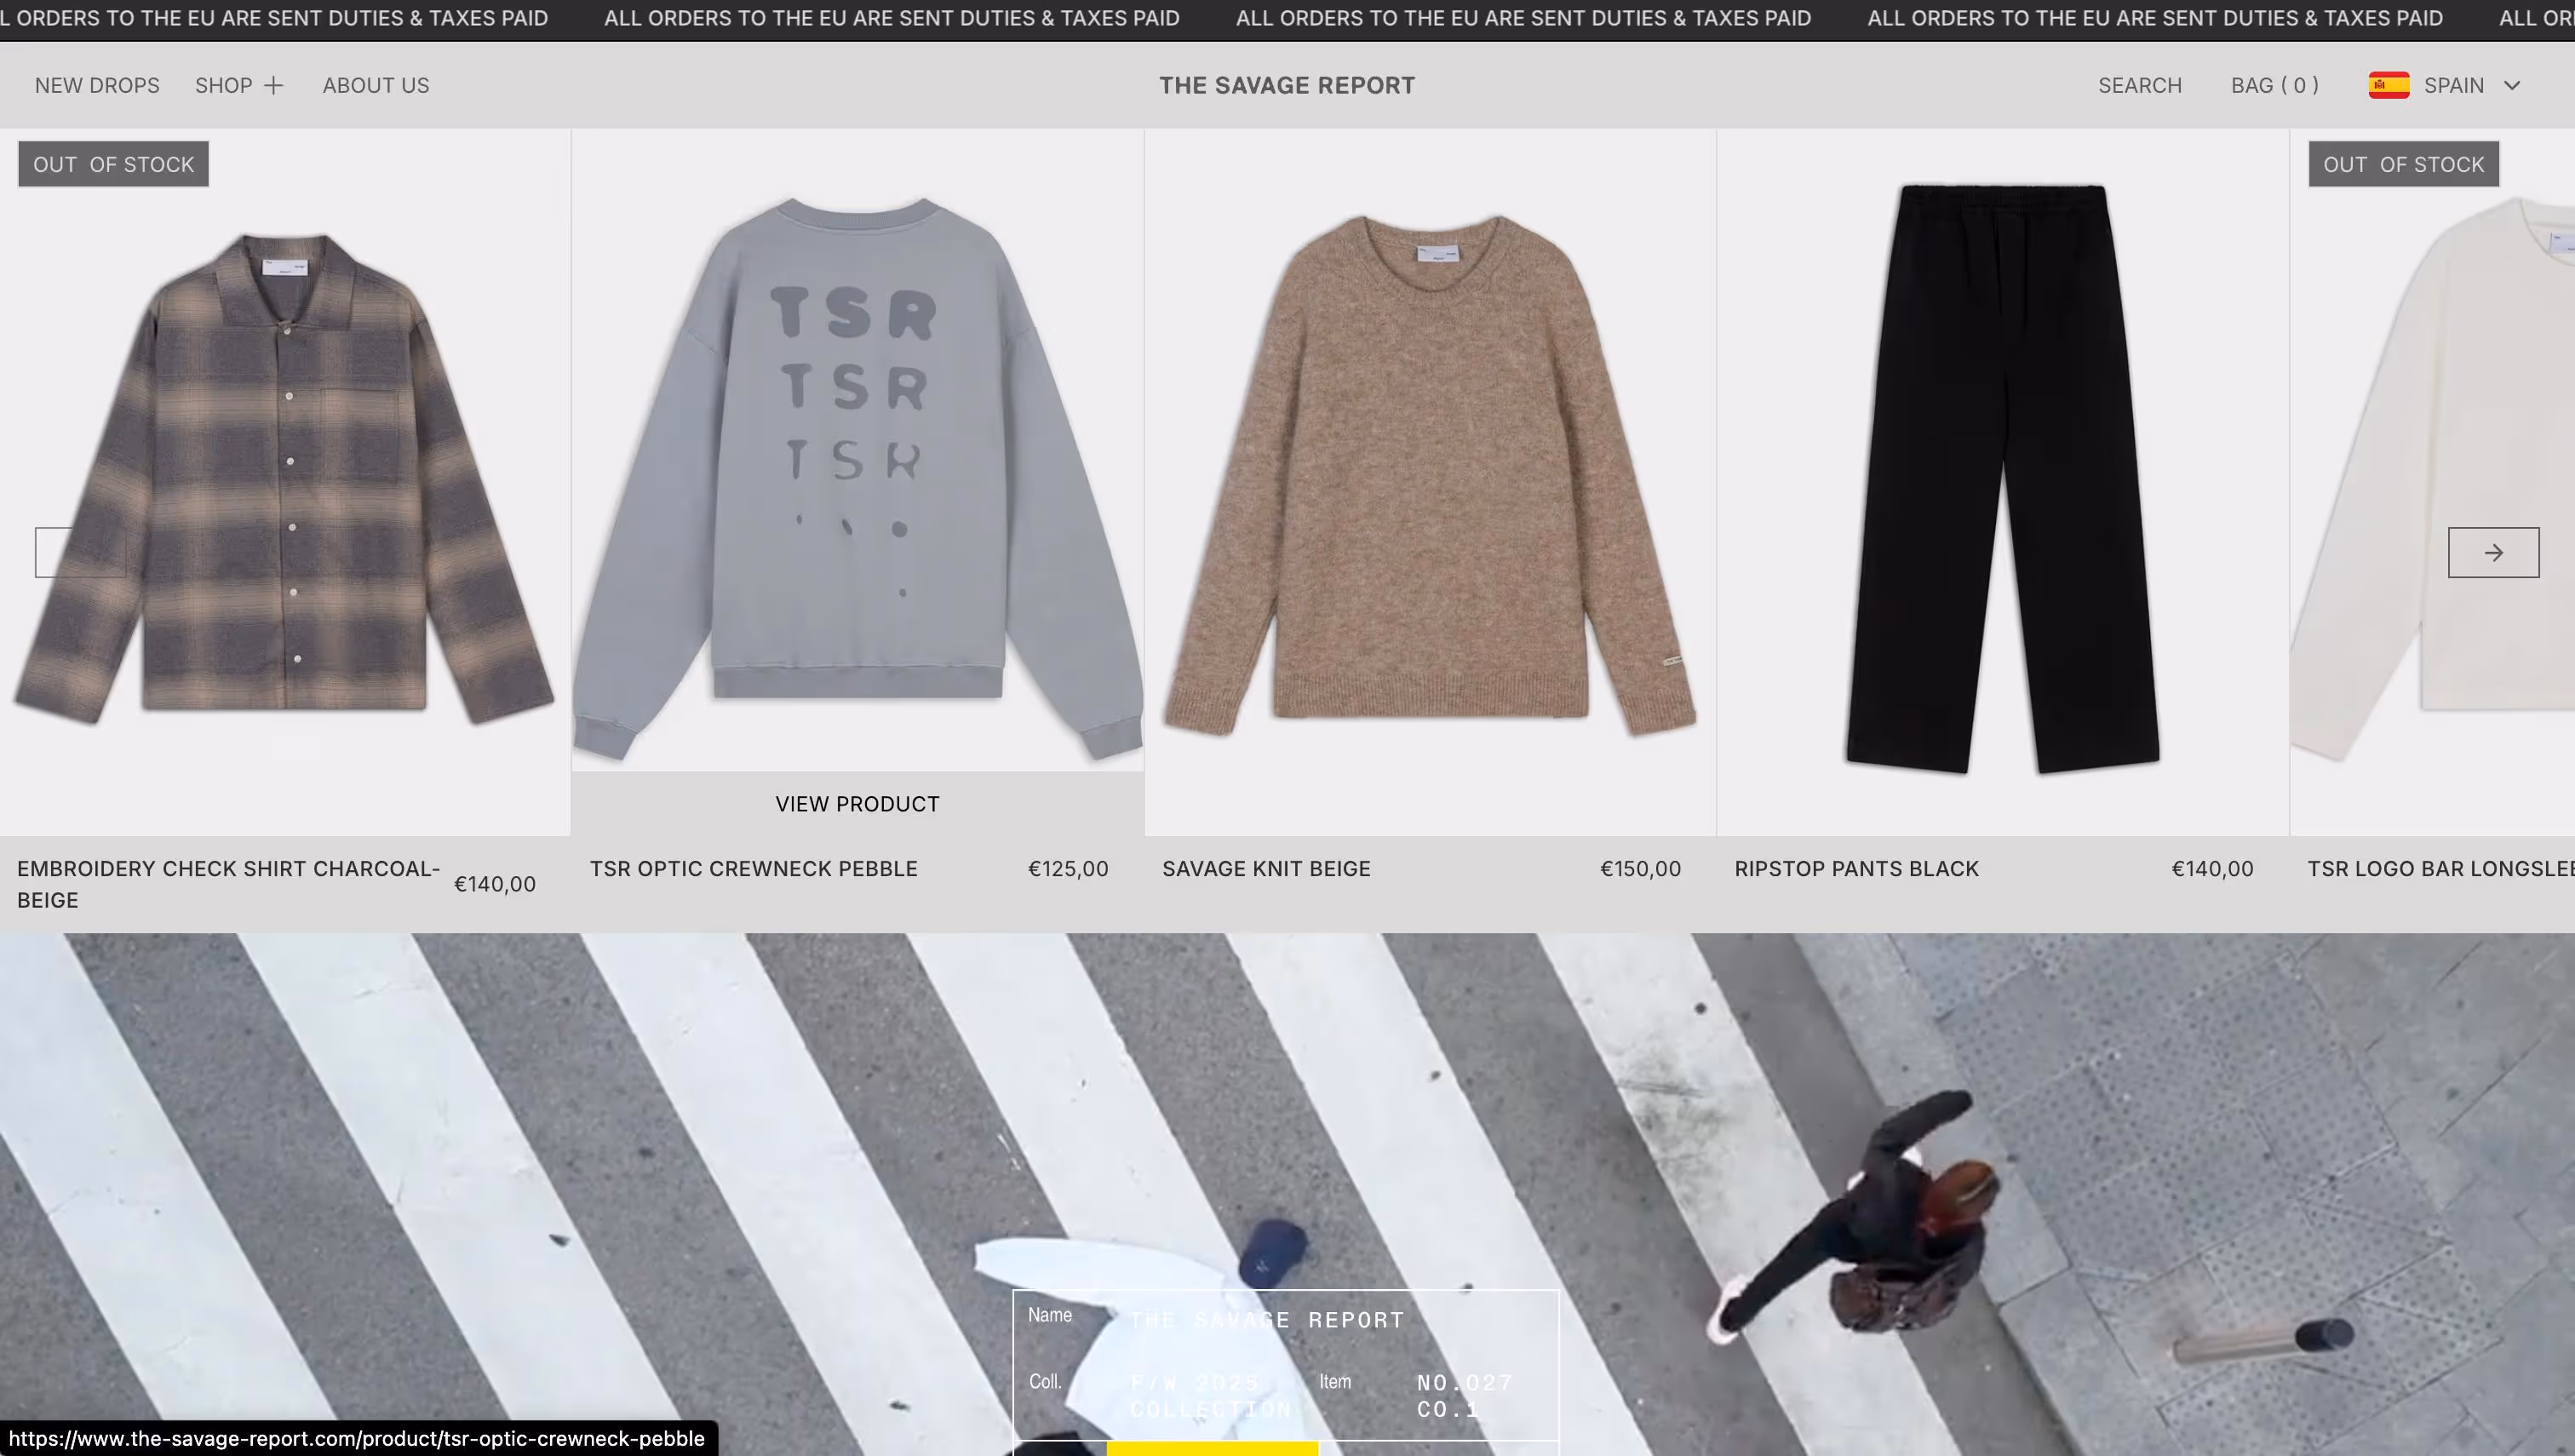Viewport: 2575px width, 1456px height.
Task: Click the carousel previous arrow button
Action: (x=80, y=552)
